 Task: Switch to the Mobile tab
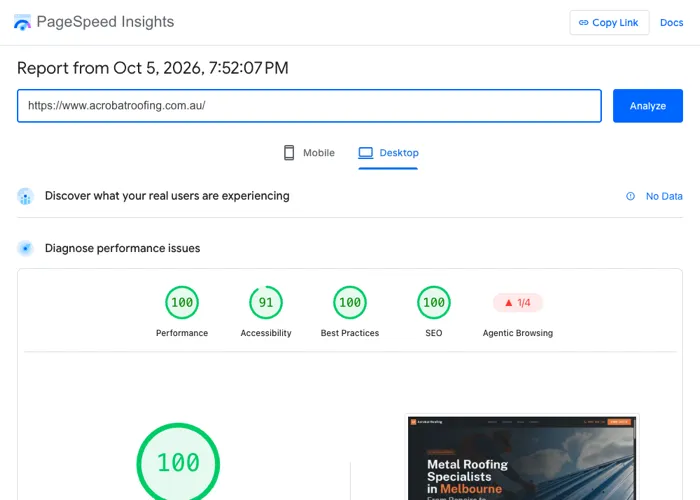tap(309, 153)
